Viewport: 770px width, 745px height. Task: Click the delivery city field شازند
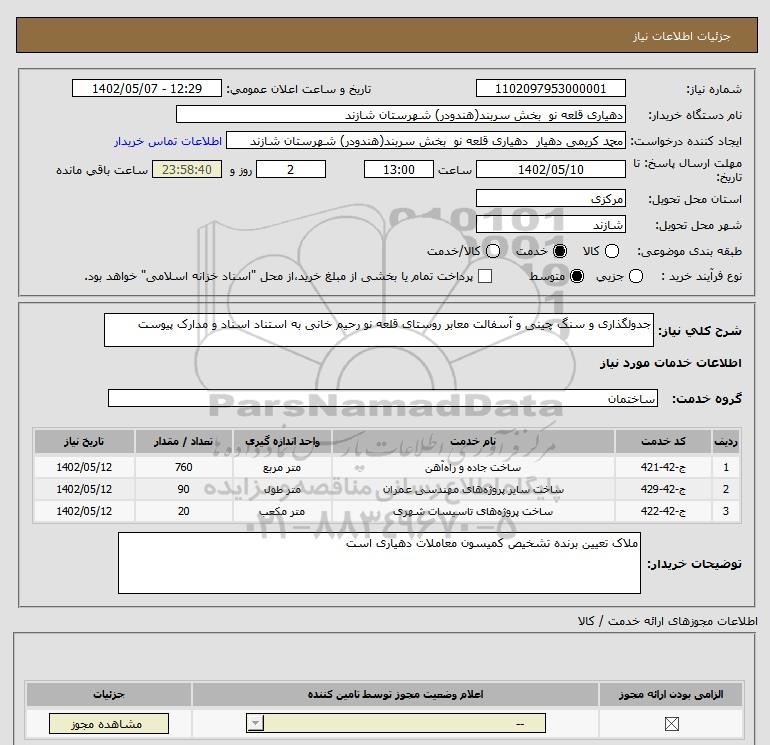[550, 224]
